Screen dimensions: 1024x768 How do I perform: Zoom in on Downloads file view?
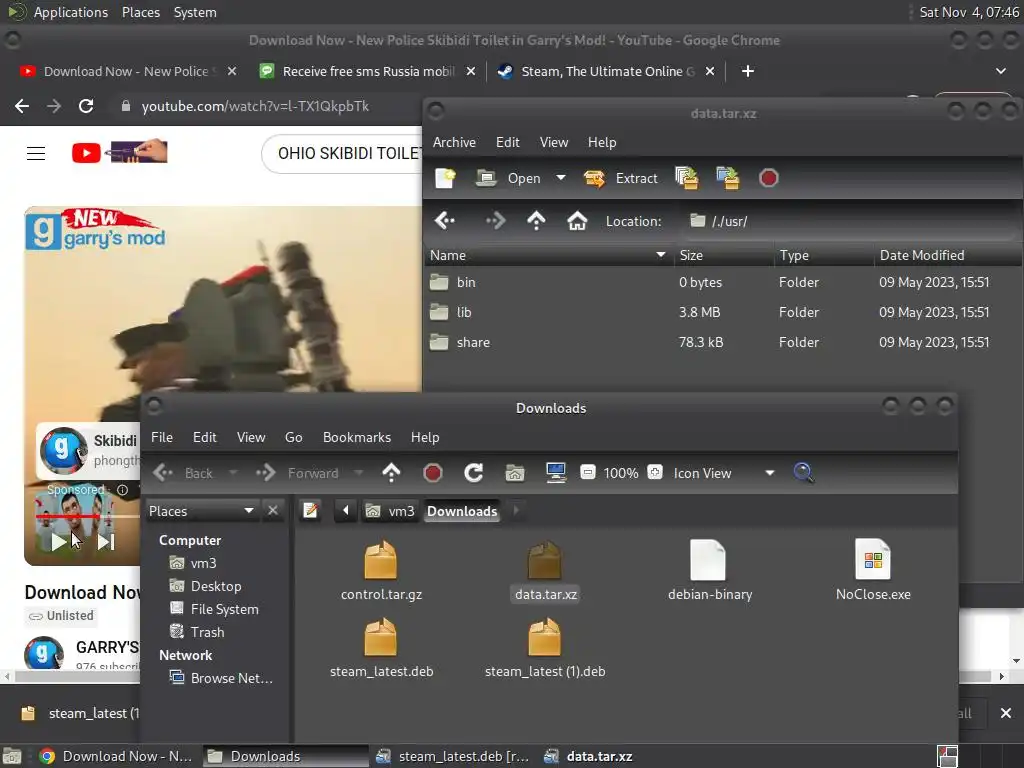tap(655, 472)
